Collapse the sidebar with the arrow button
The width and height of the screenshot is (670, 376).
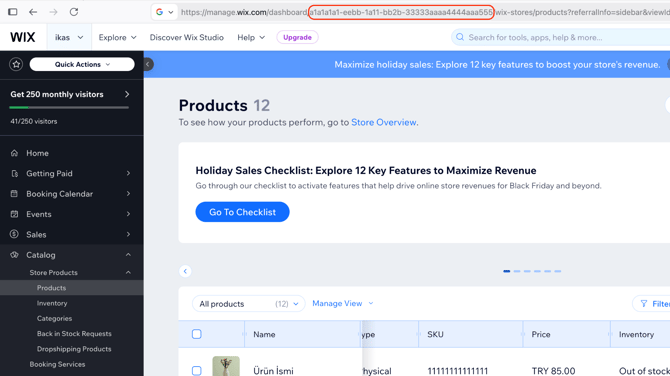click(148, 65)
